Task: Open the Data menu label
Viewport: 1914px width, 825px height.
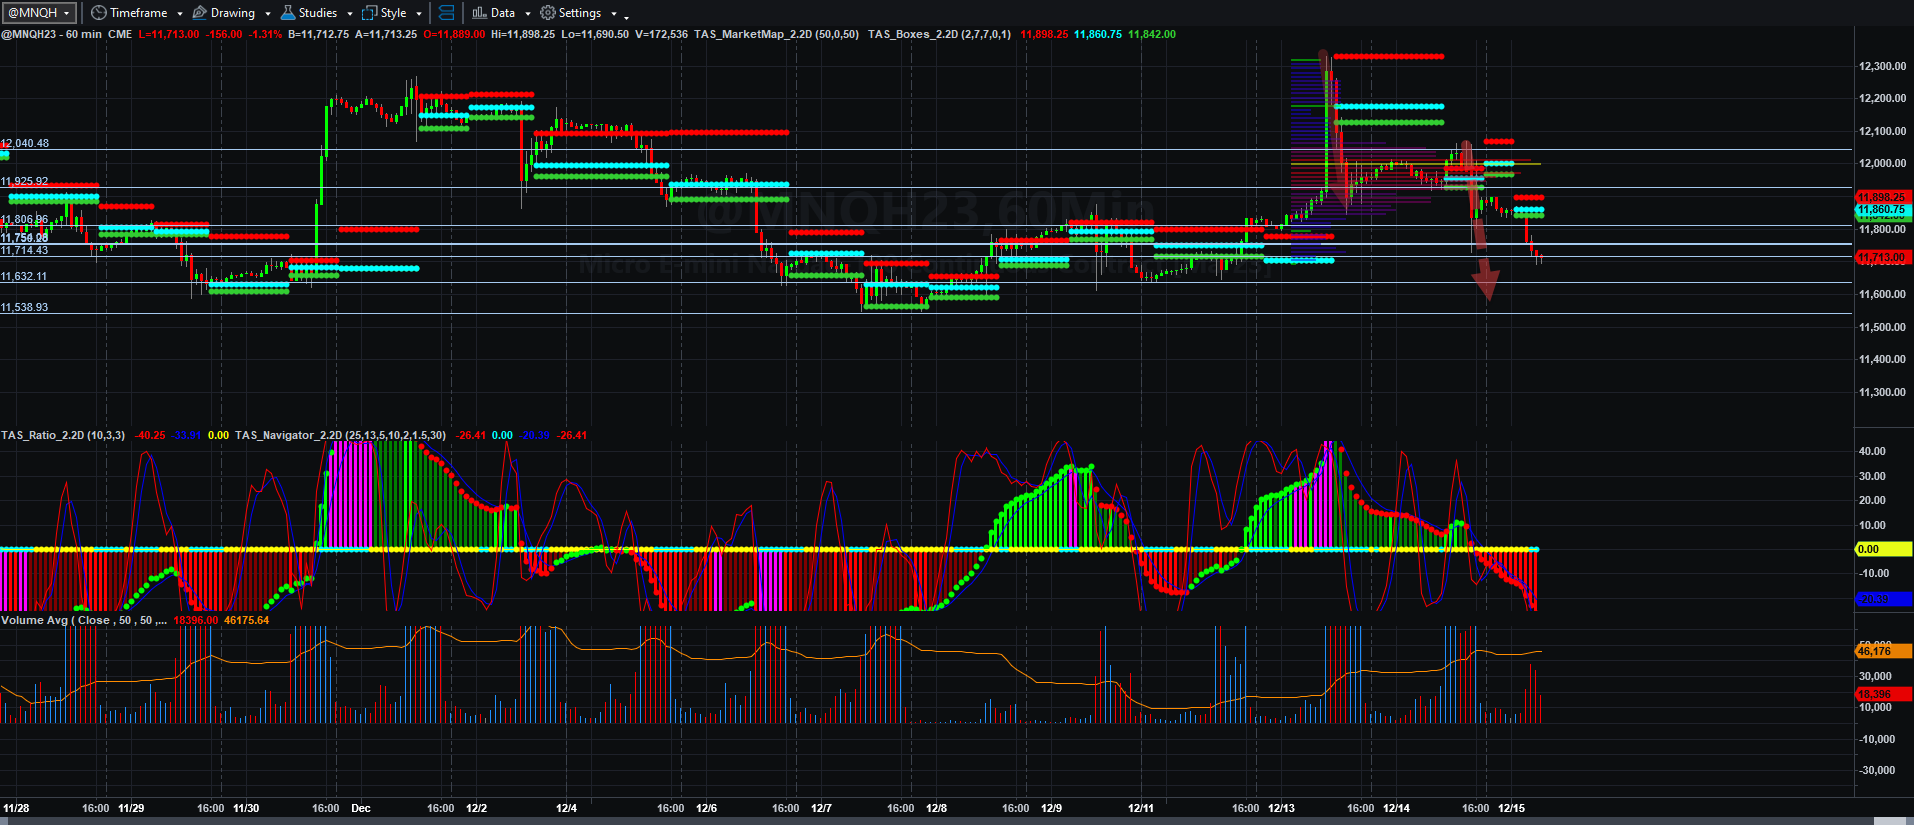Action: (x=503, y=13)
